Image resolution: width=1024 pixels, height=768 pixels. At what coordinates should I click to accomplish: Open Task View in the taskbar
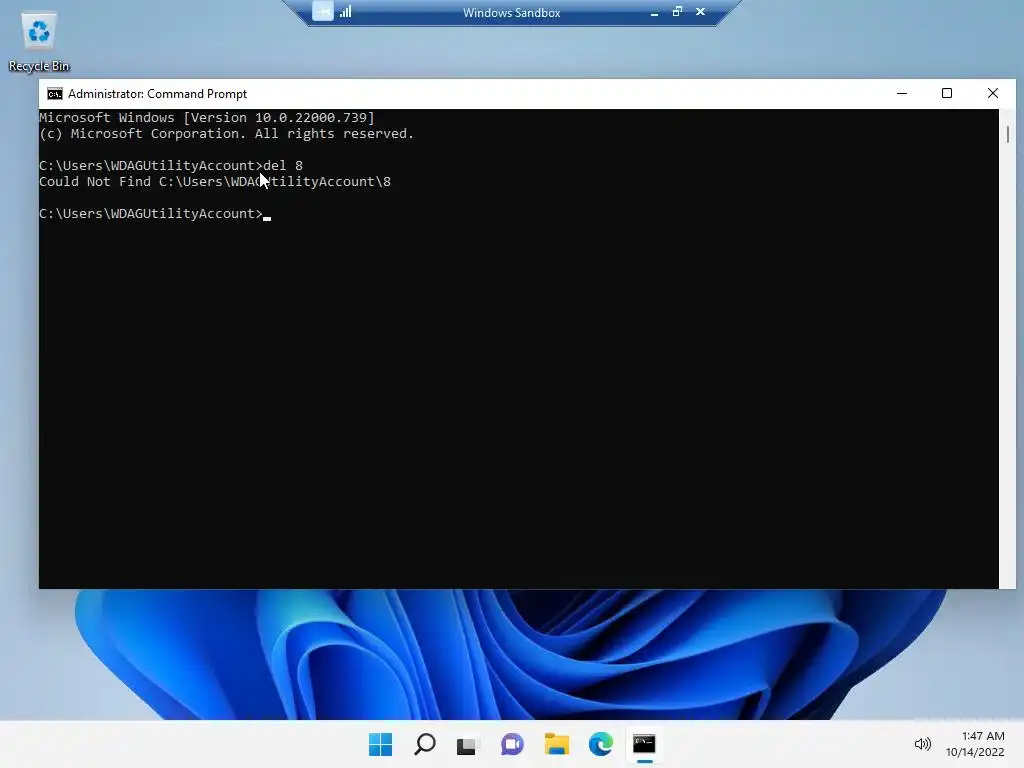468,744
